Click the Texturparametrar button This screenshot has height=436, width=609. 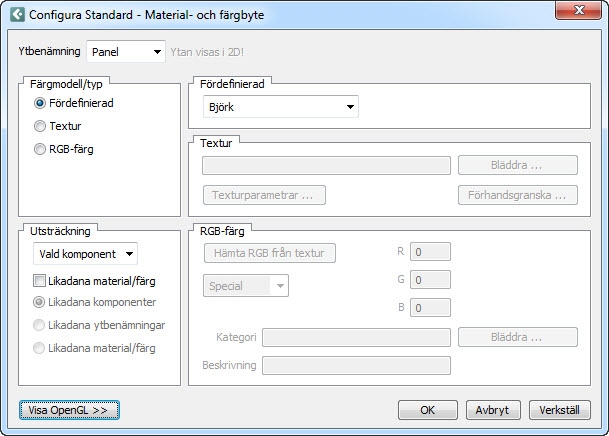point(264,195)
